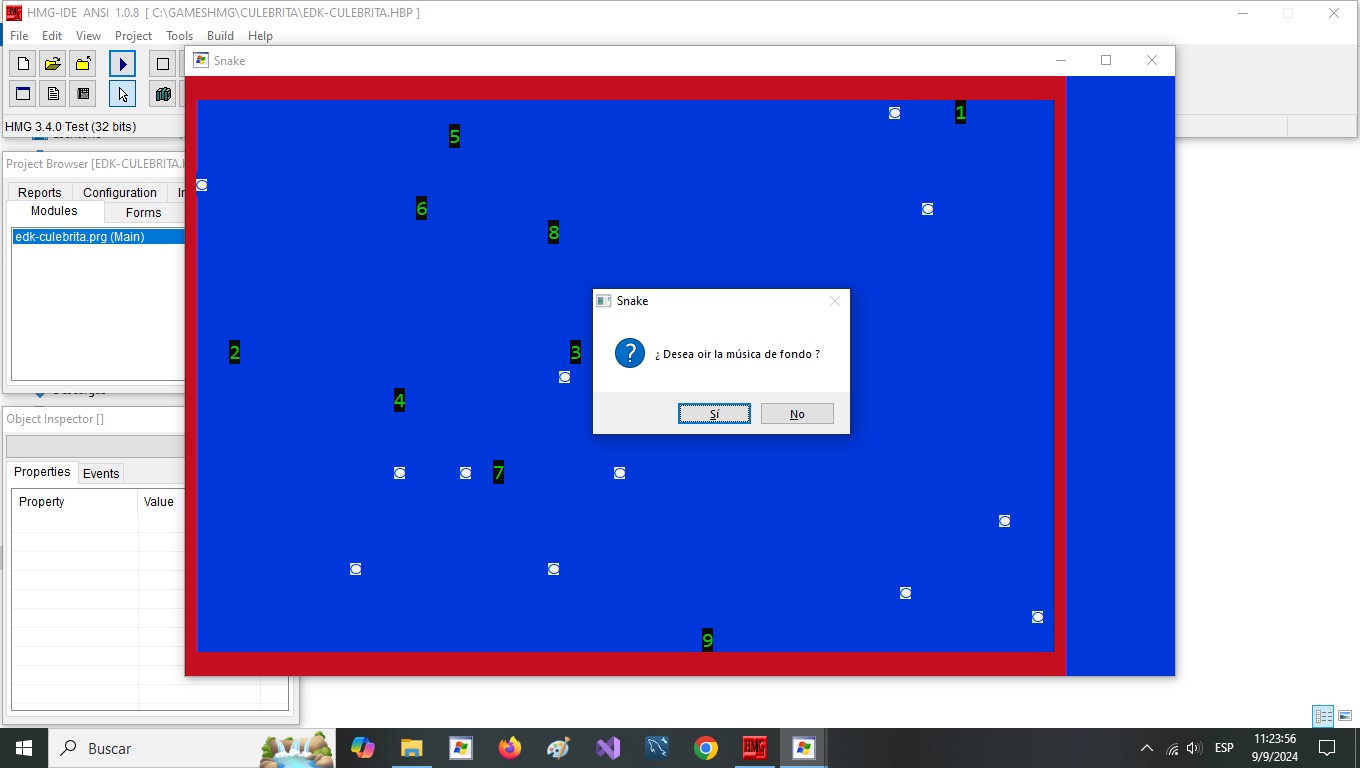Click the text document module icon
This screenshot has width=1360, height=768.
pos(53,94)
